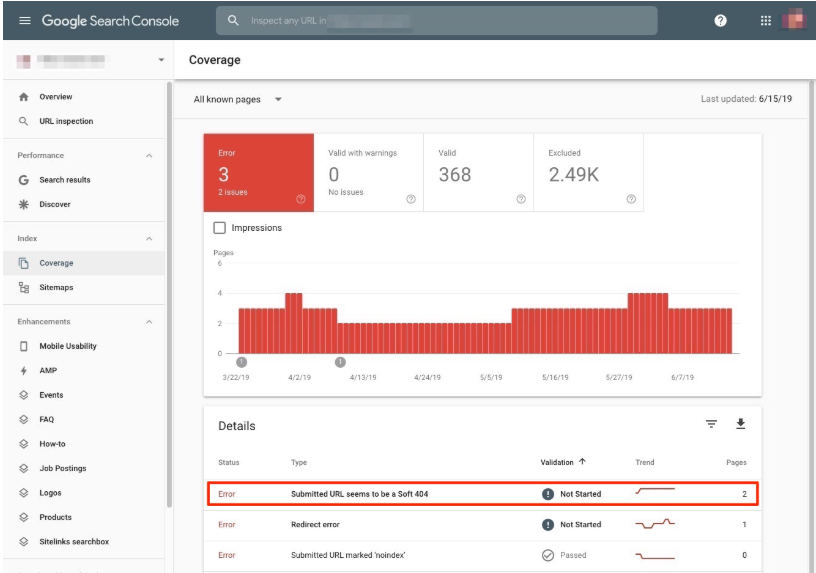Open the filter rows icon in Details
Viewport: 816px width, 573px height.
pos(711,424)
